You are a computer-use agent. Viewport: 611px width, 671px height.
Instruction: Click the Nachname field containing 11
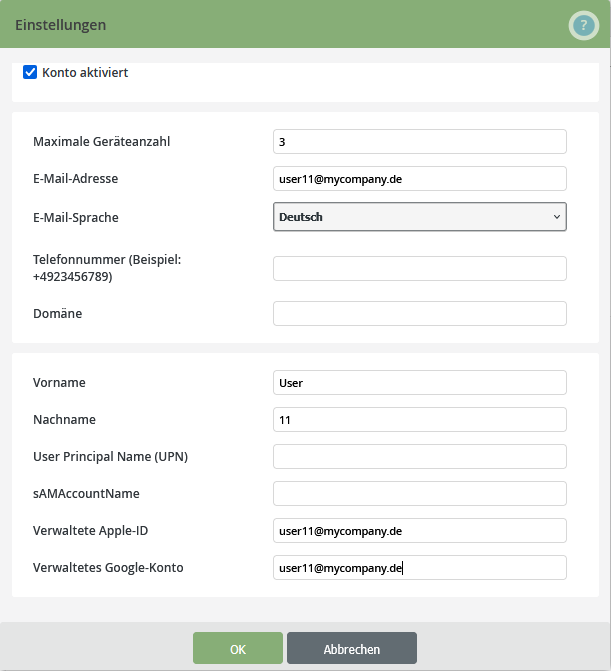point(420,420)
